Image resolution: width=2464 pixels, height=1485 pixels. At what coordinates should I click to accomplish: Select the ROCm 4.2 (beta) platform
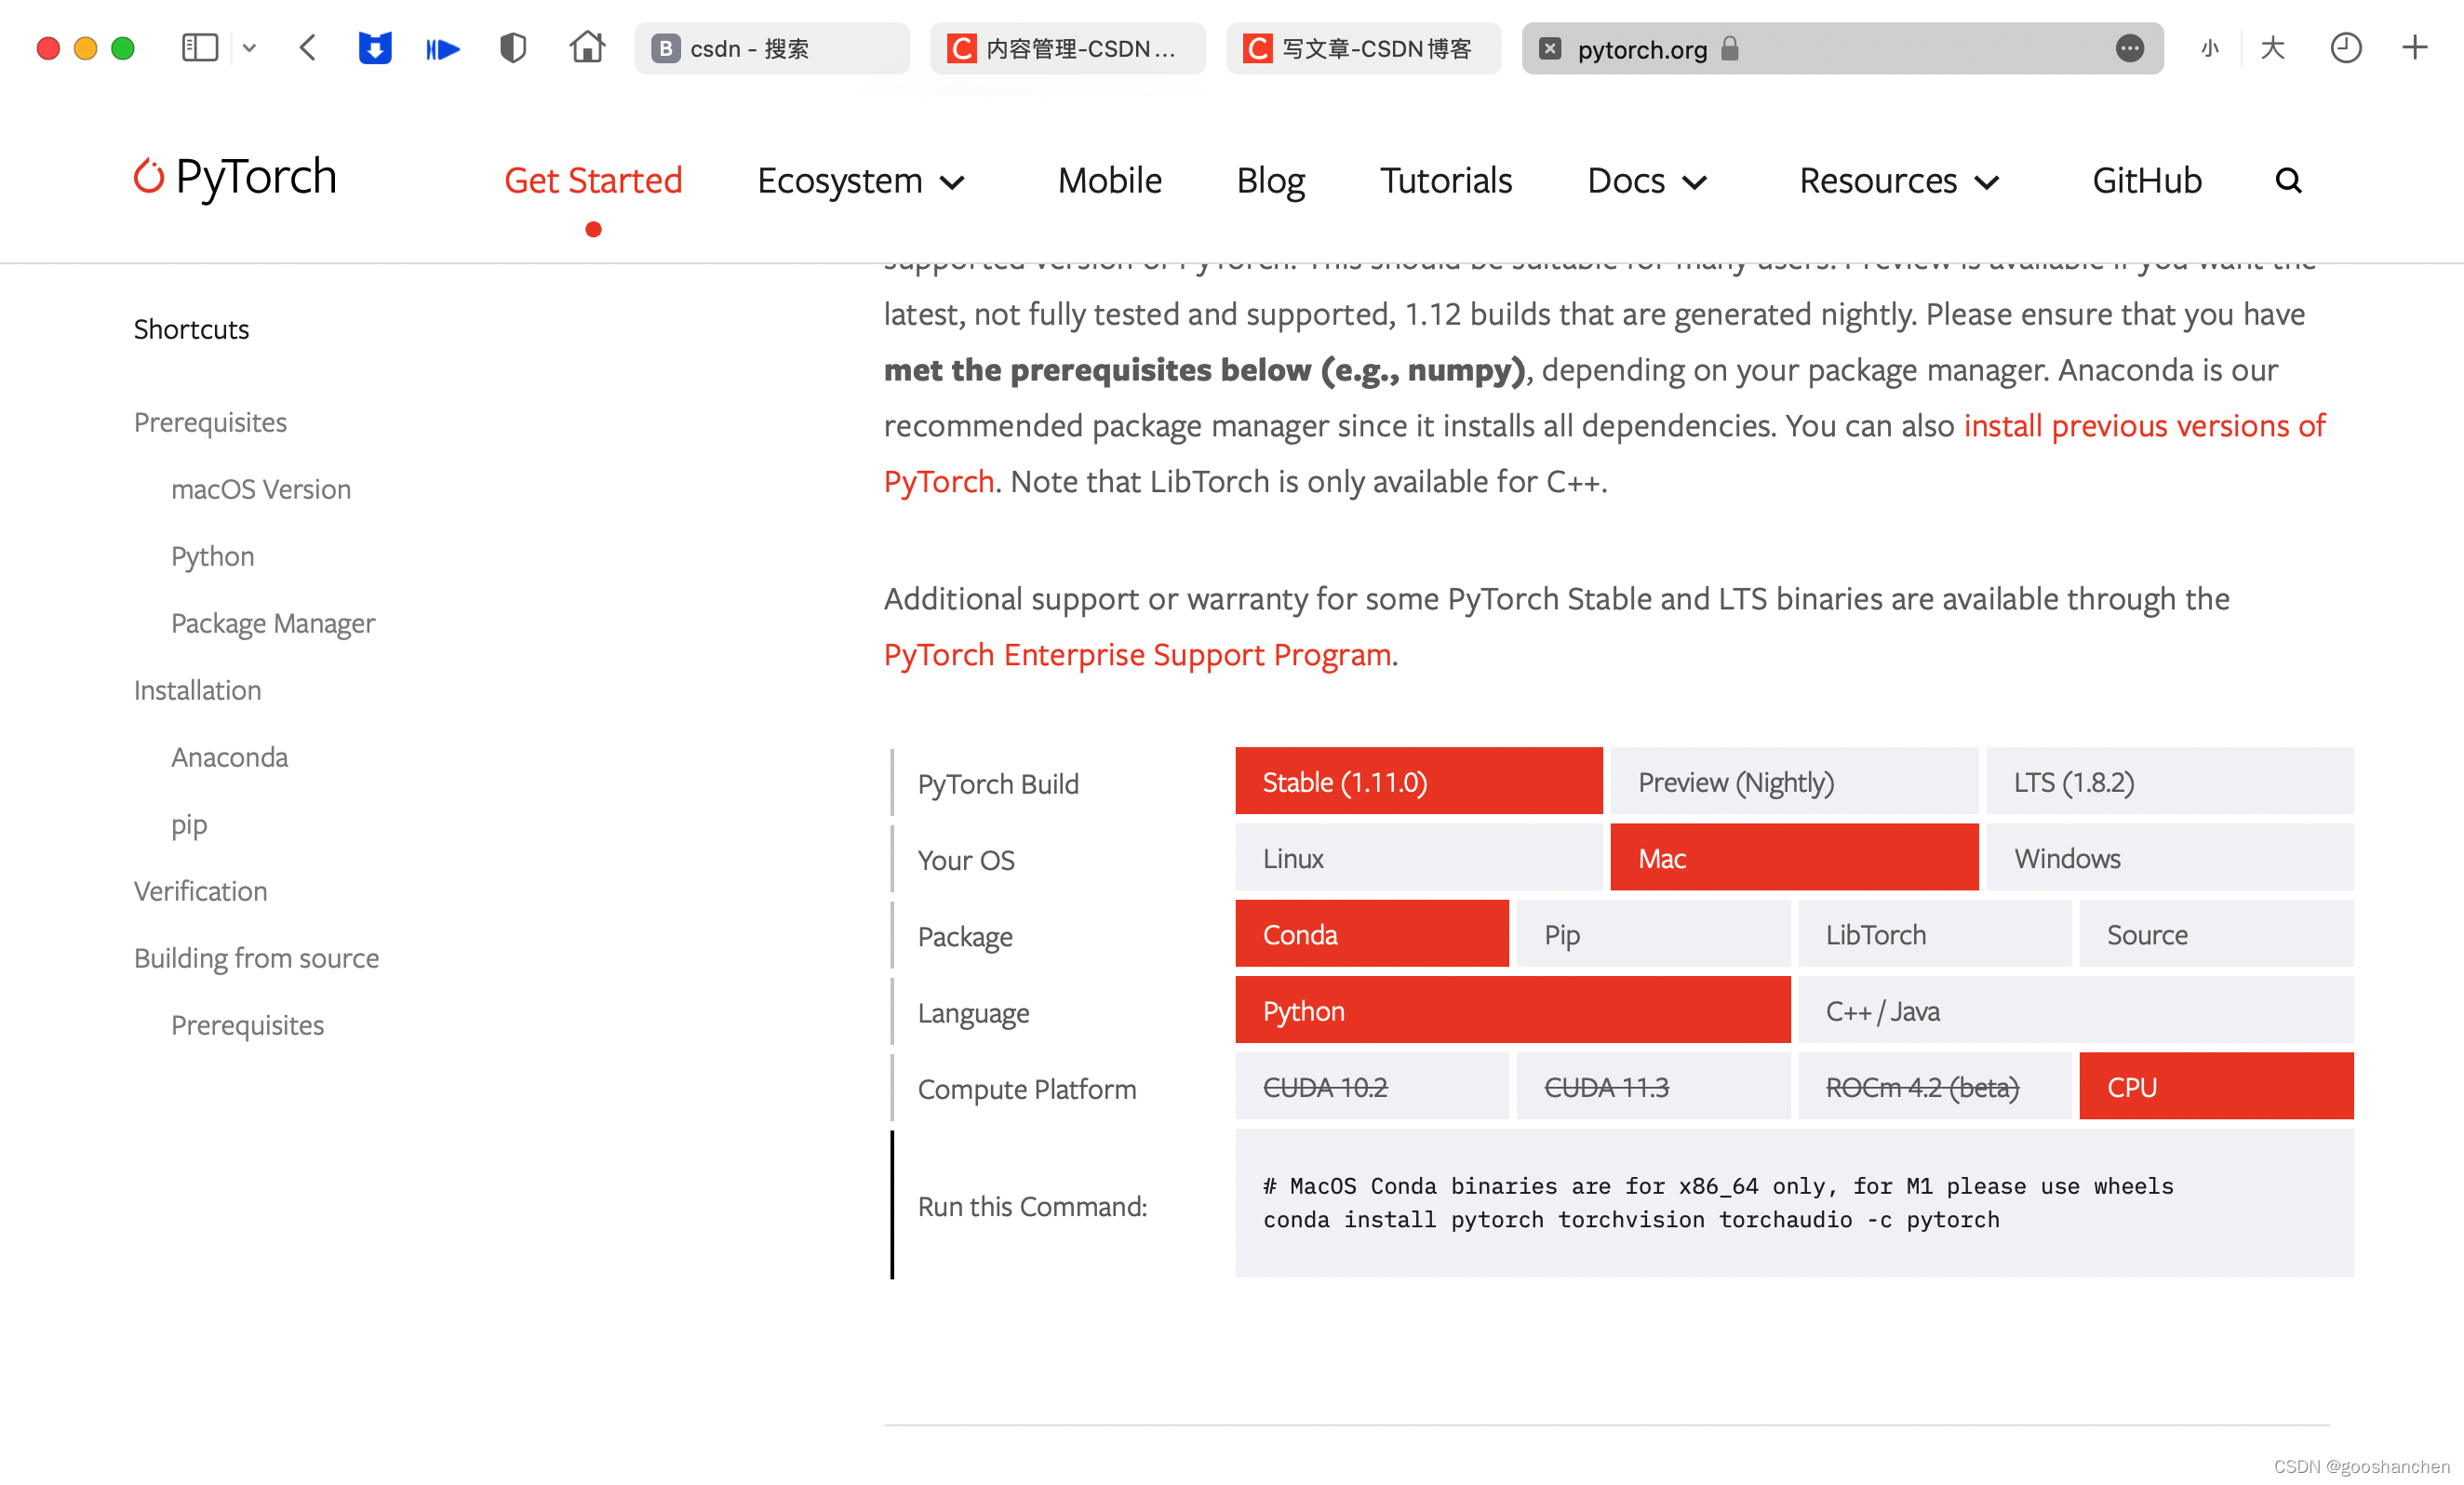[x=1934, y=1085]
